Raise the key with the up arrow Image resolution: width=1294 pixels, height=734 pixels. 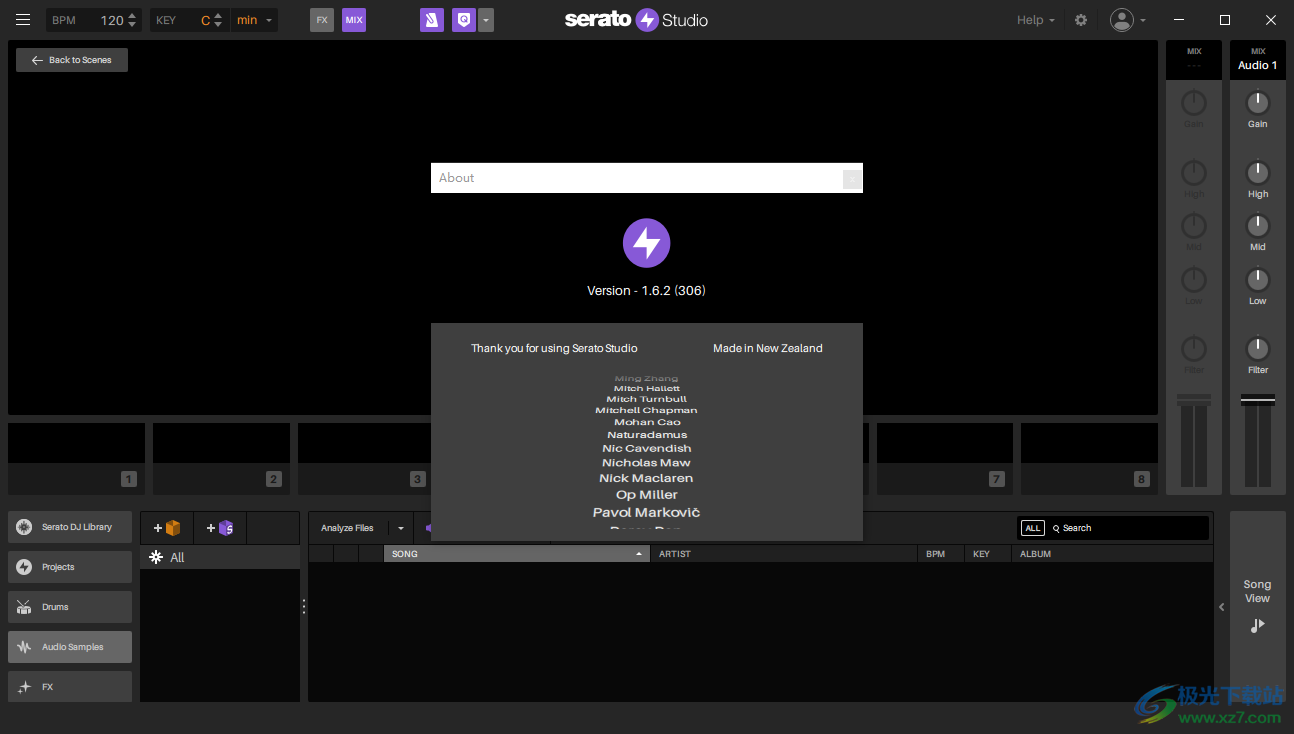[220, 15]
